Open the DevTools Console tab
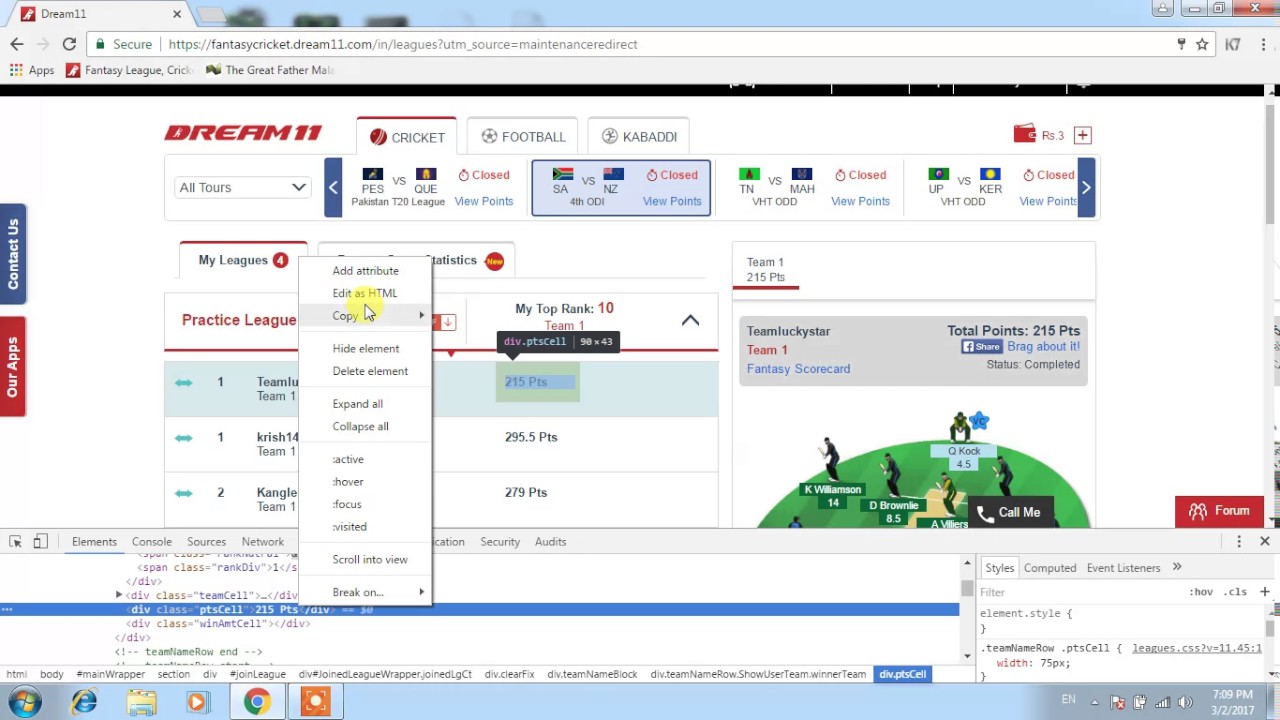This screenshot has height=720, width=1280. tap(152, 541)
